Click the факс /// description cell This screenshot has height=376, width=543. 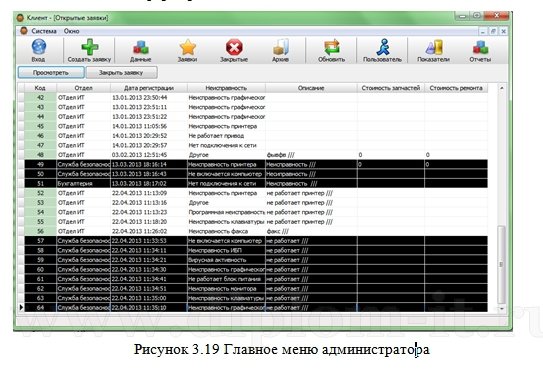[x=311, y=231]
